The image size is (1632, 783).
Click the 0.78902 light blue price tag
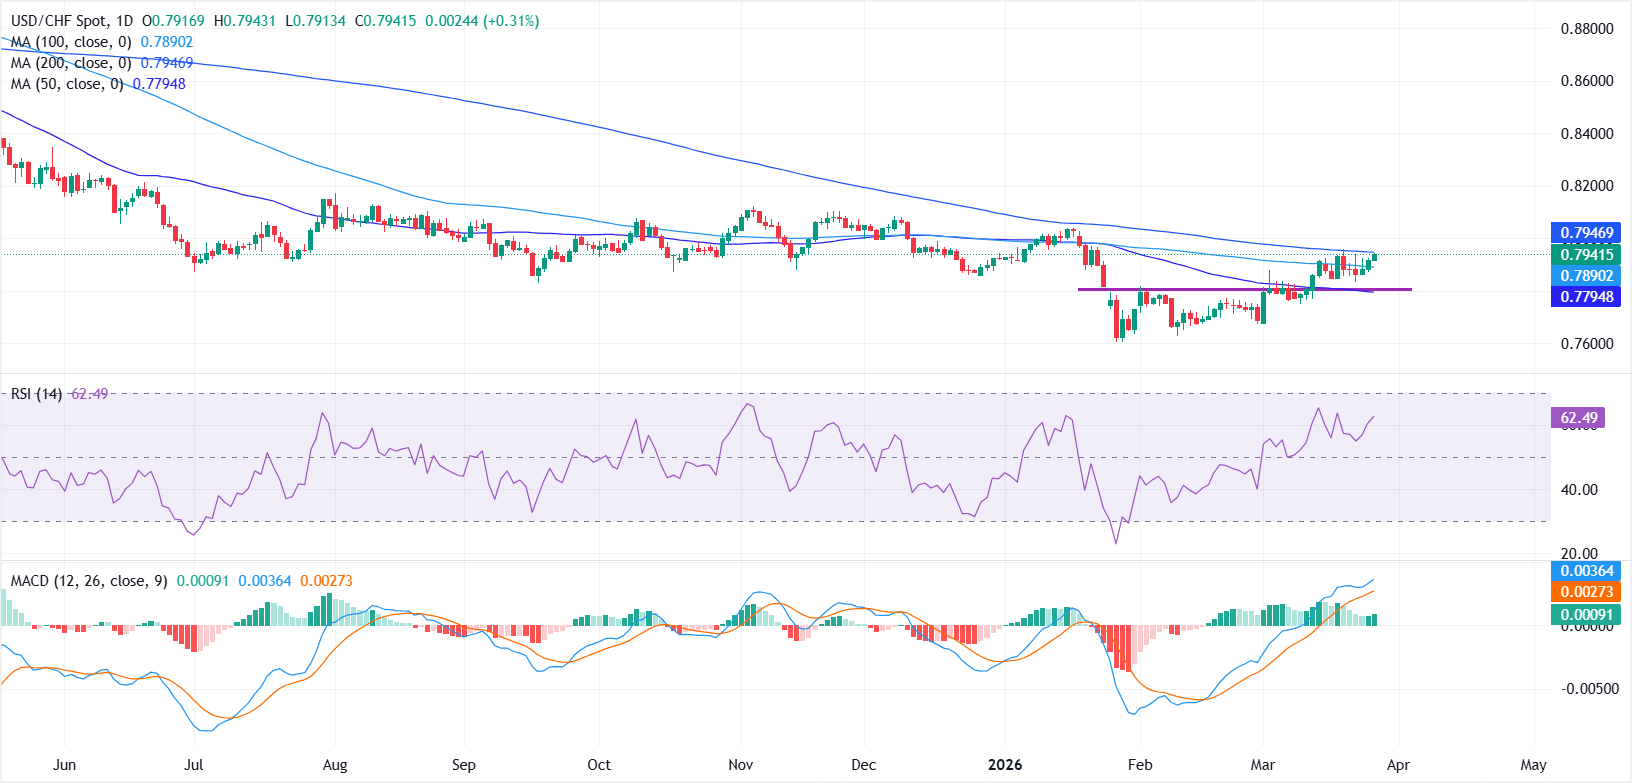(1586, 276)
